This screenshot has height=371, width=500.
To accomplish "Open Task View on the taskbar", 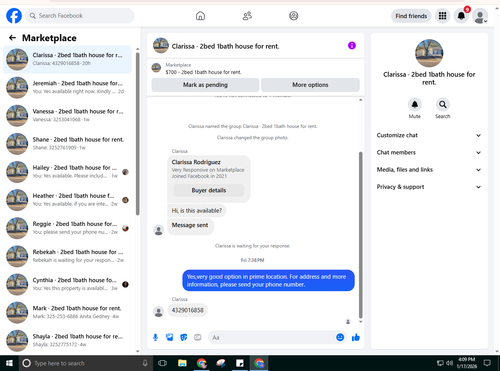I will 162,363.
